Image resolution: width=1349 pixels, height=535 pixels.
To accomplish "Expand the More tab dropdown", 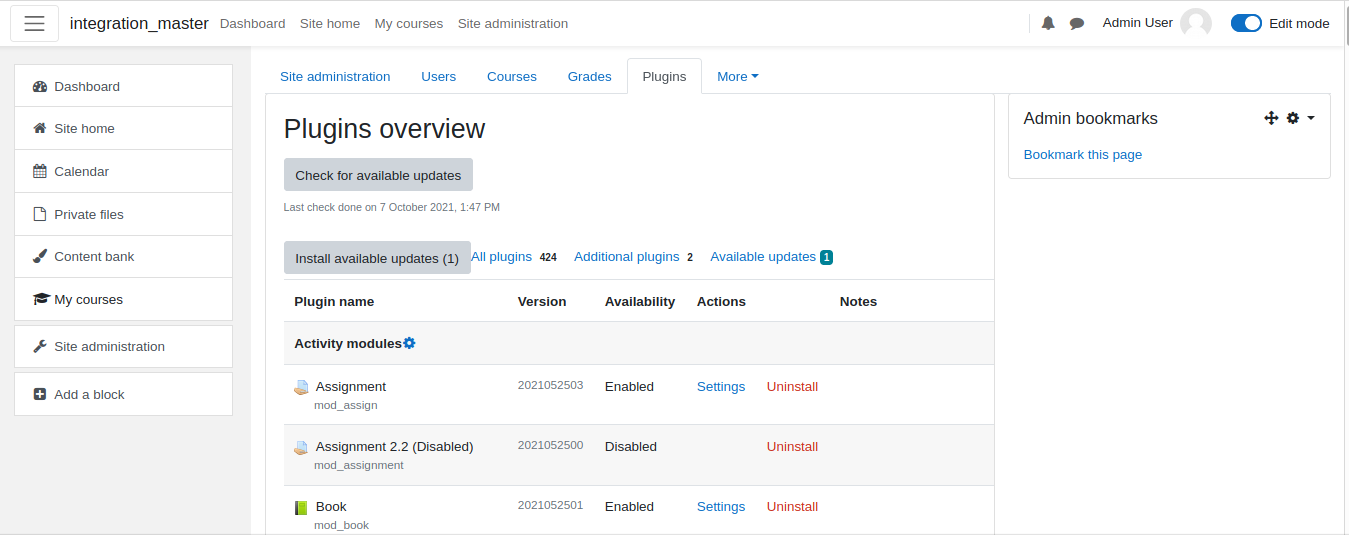I will (x=738, y=76).
